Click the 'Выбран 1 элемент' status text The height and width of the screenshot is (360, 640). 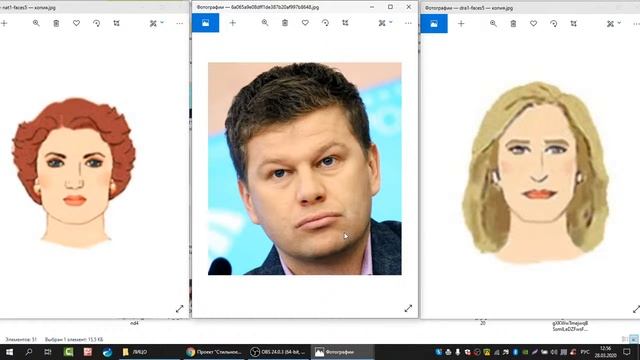(x=74, y=339)
